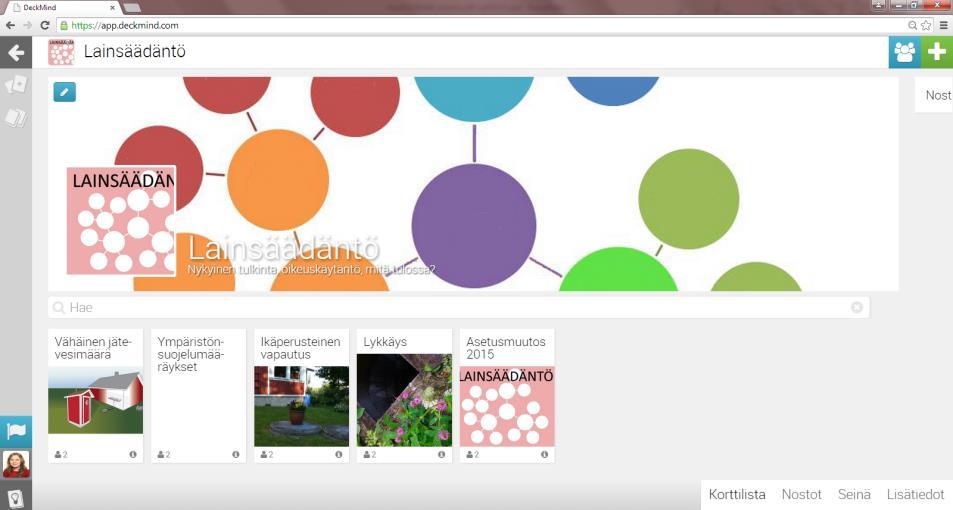This screenshot has height=510, width=953.
Task: Show info for Lykkäys card
Action: (x=441, y=454)
